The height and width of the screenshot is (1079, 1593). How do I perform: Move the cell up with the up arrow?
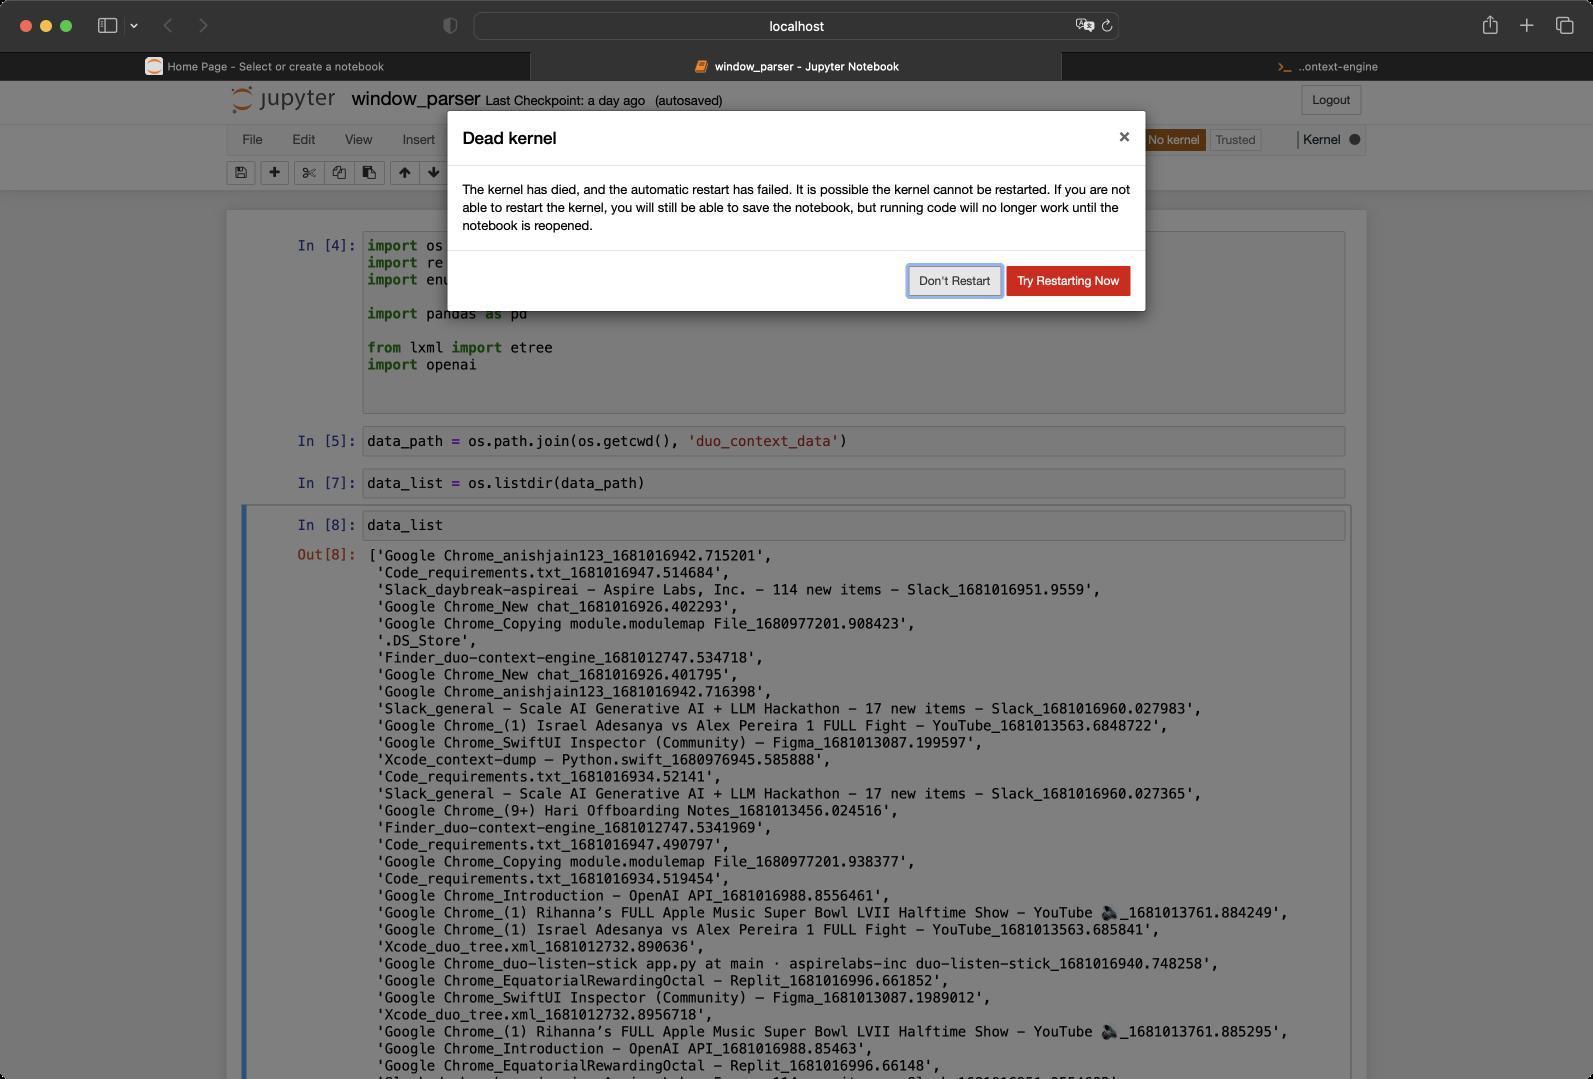click(404, 172)
